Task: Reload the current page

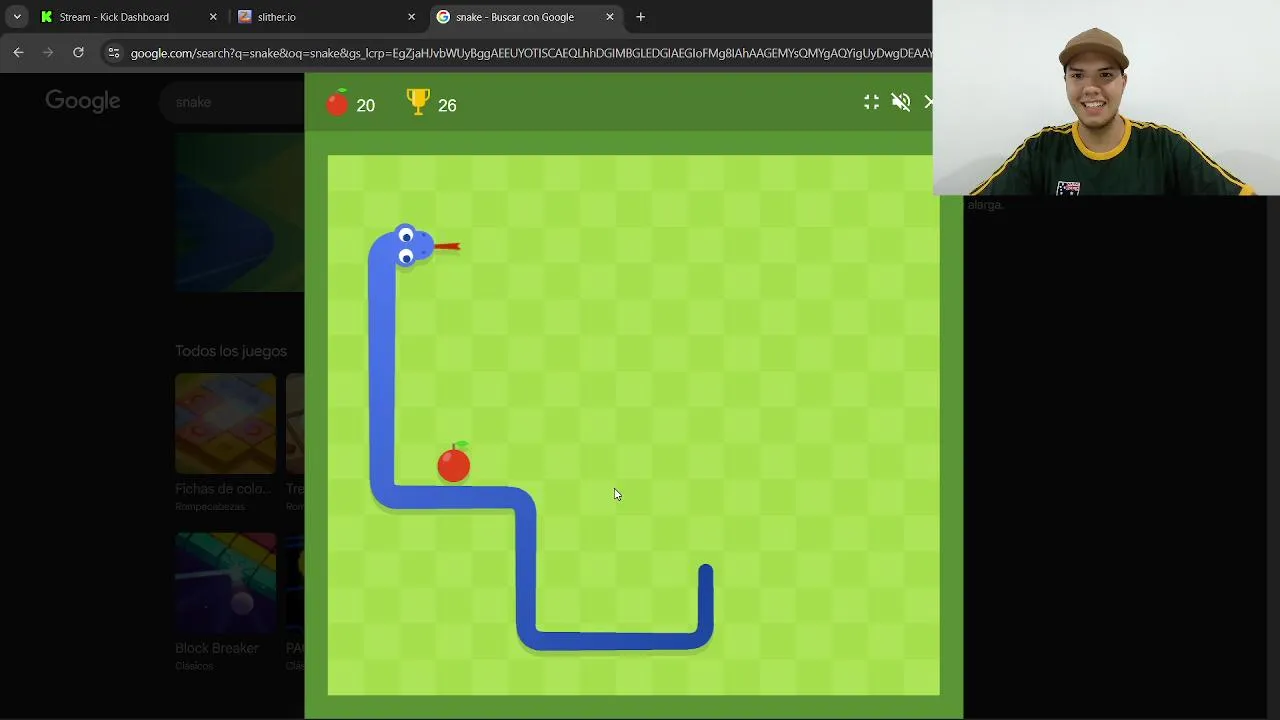Action: click(78, 53)
